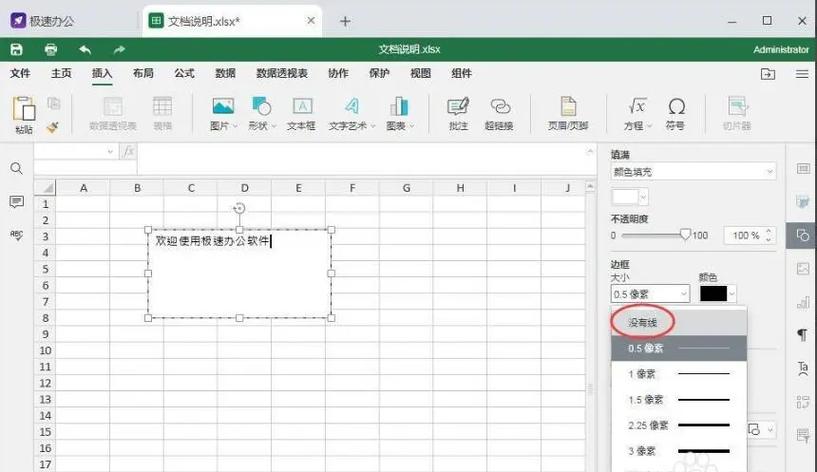Insert a 文本框 text box
The image size is (817, 472).
coord(301,114)
